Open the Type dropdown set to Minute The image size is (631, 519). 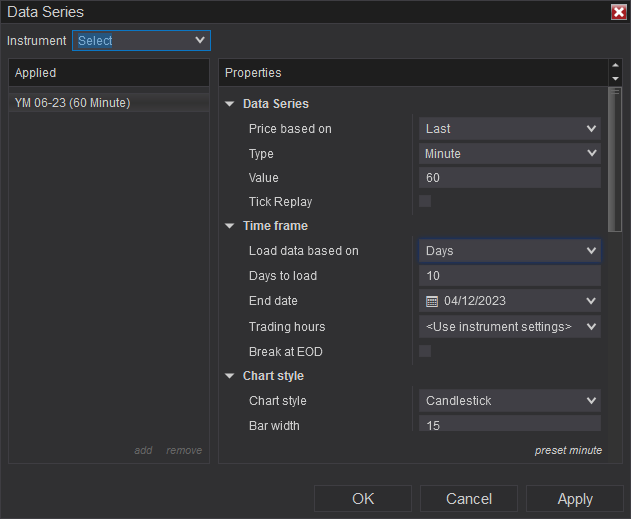[x=510, y=153]
